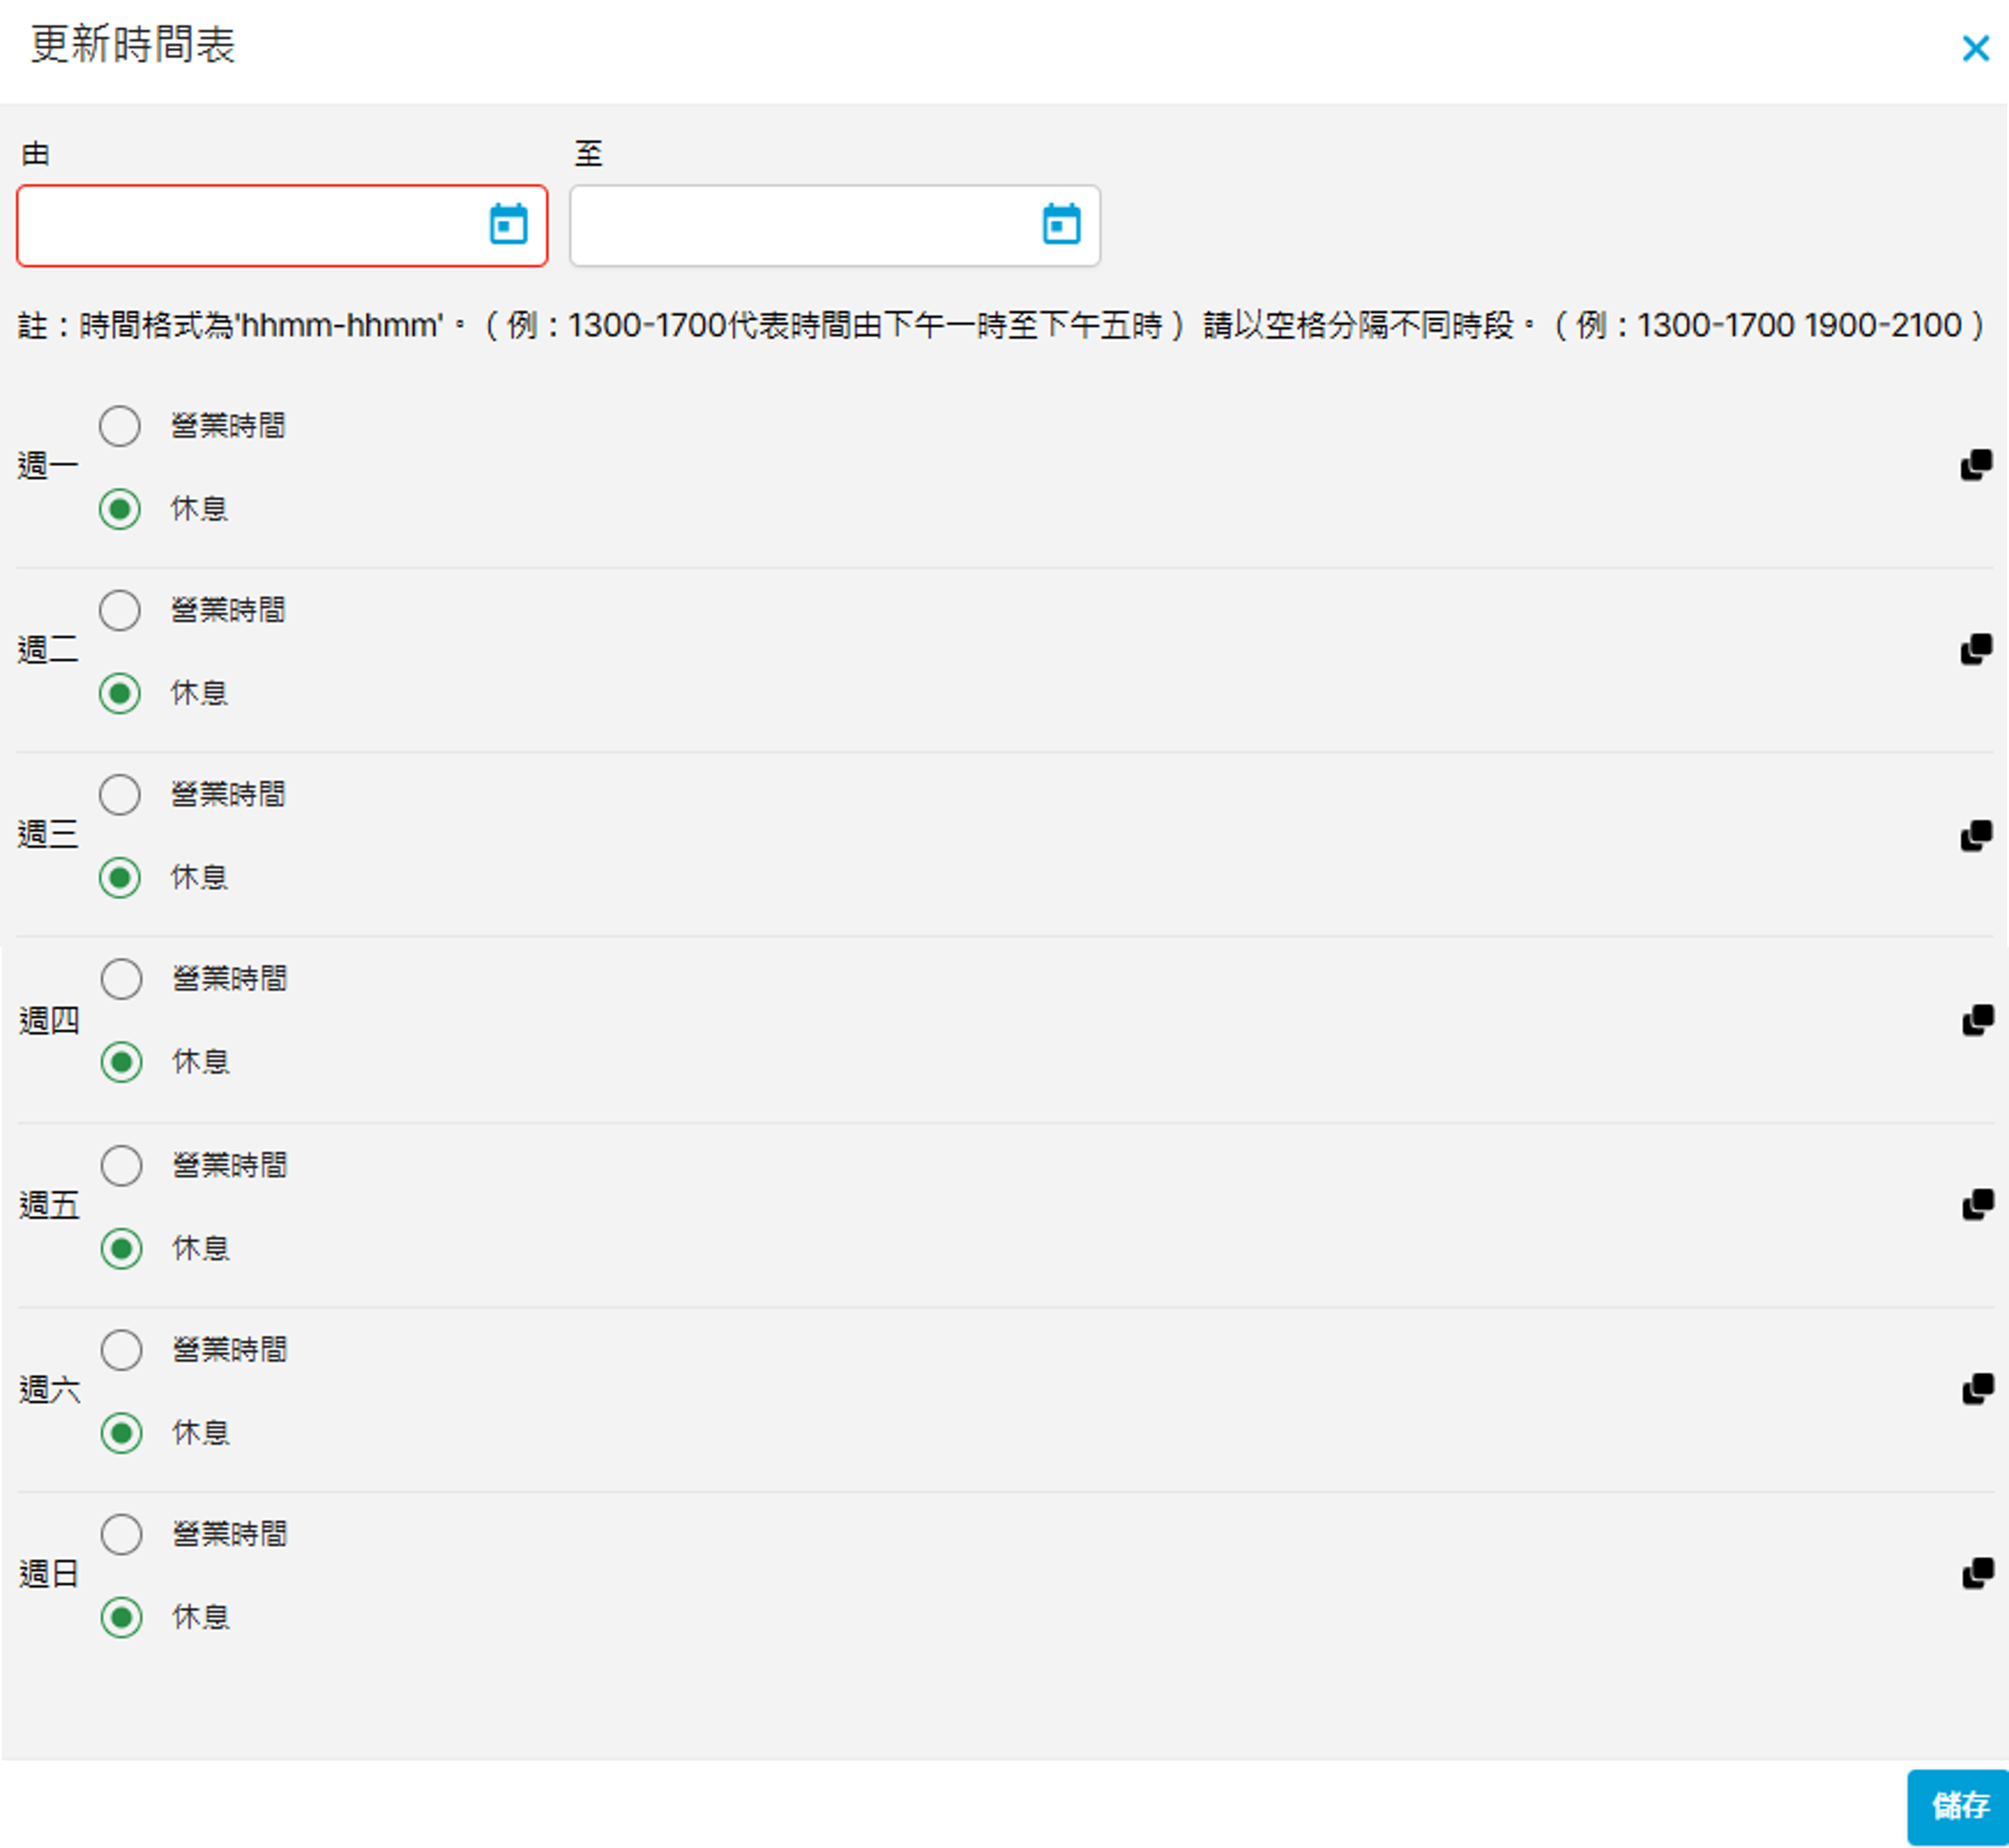
Task: Select 休息 radio for 週六
Action: point(122,1433)
